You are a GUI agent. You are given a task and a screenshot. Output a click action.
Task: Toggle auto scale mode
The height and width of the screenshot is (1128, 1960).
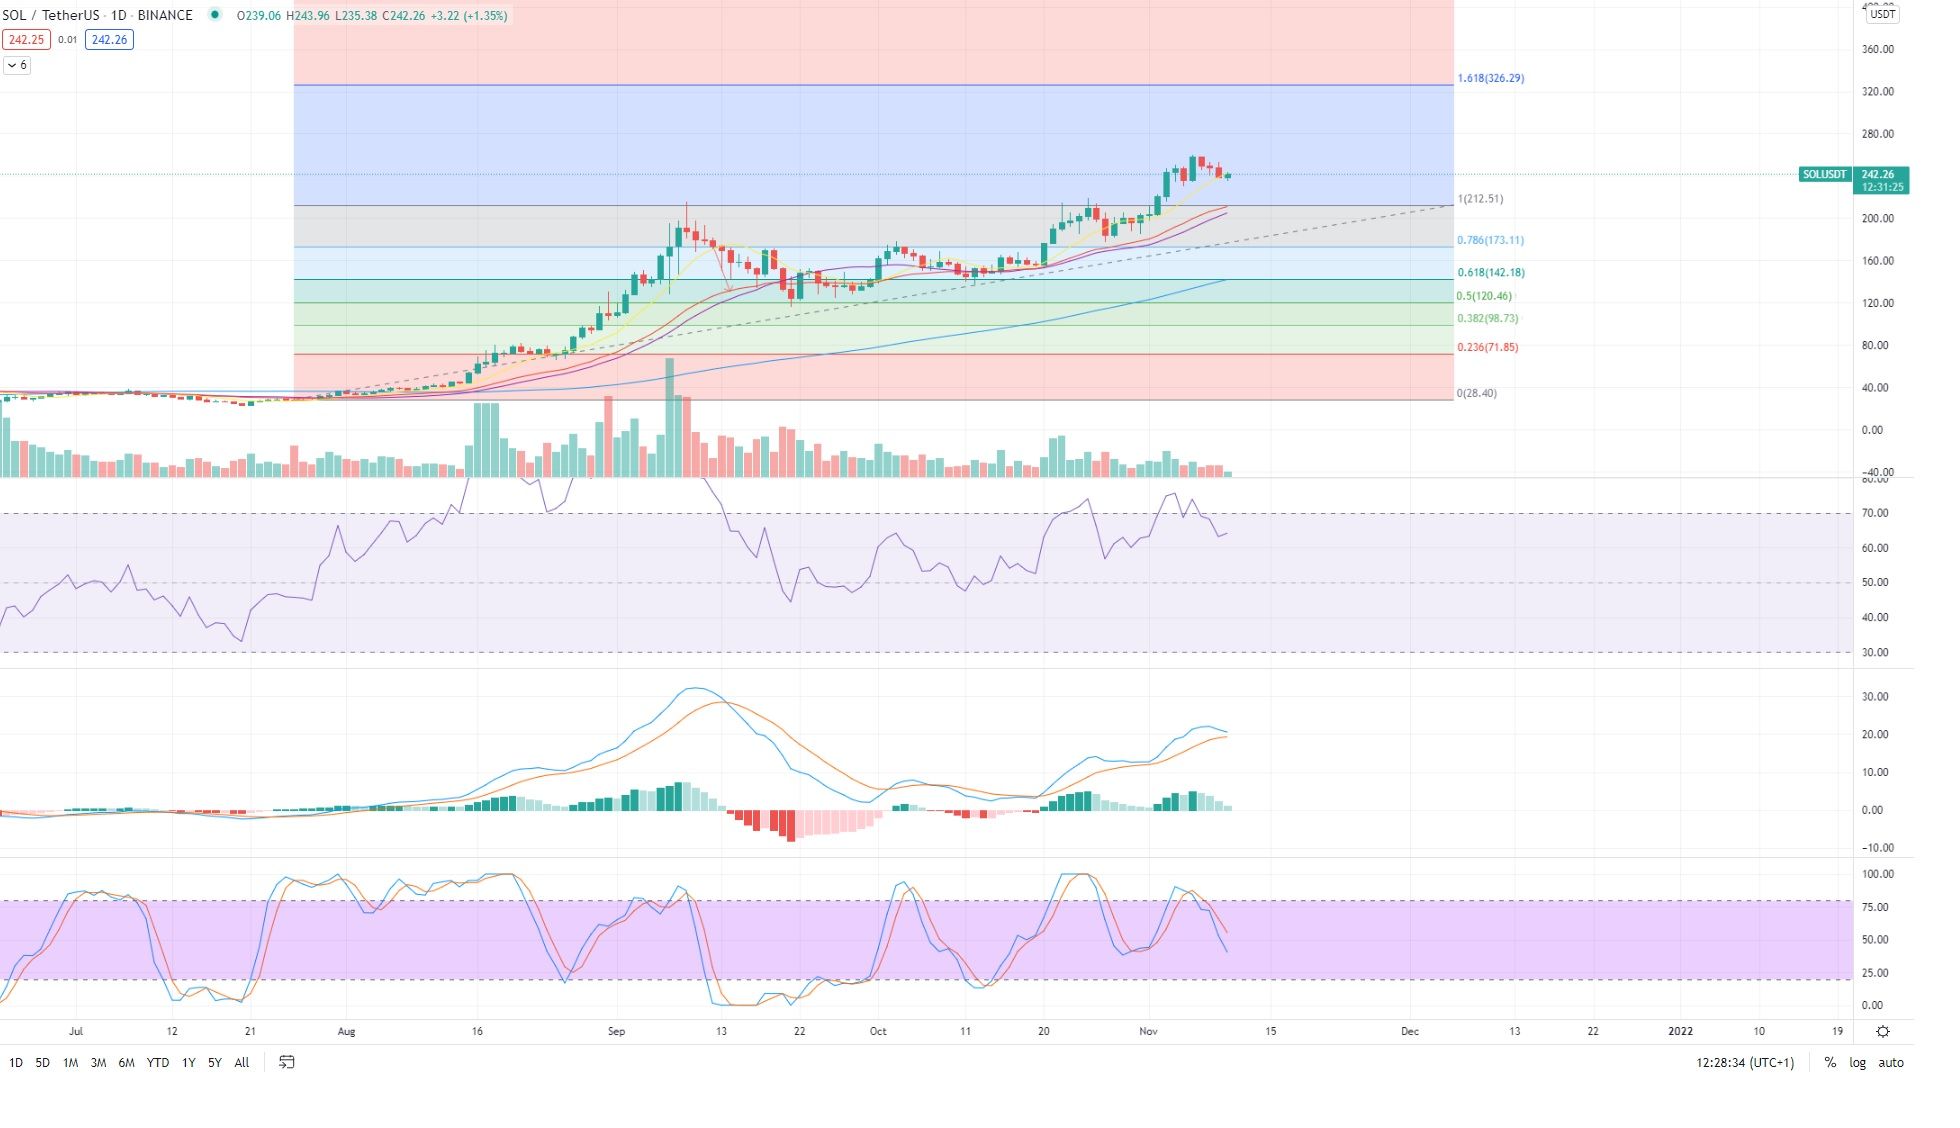coord(1890,1062)
